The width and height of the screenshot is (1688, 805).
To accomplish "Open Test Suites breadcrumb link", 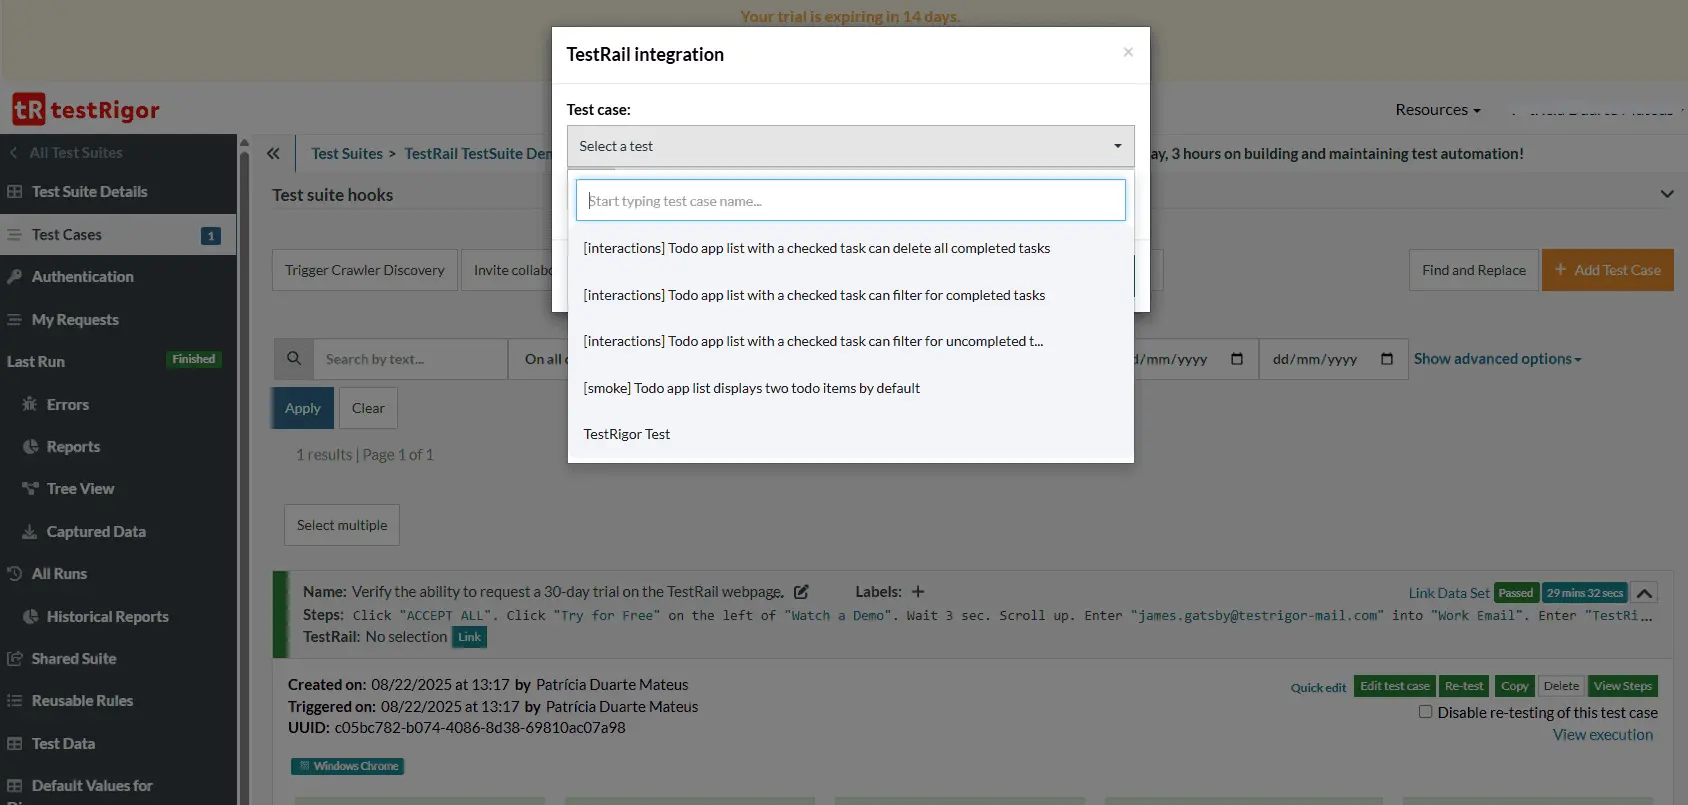I will (x=347, y=153).
